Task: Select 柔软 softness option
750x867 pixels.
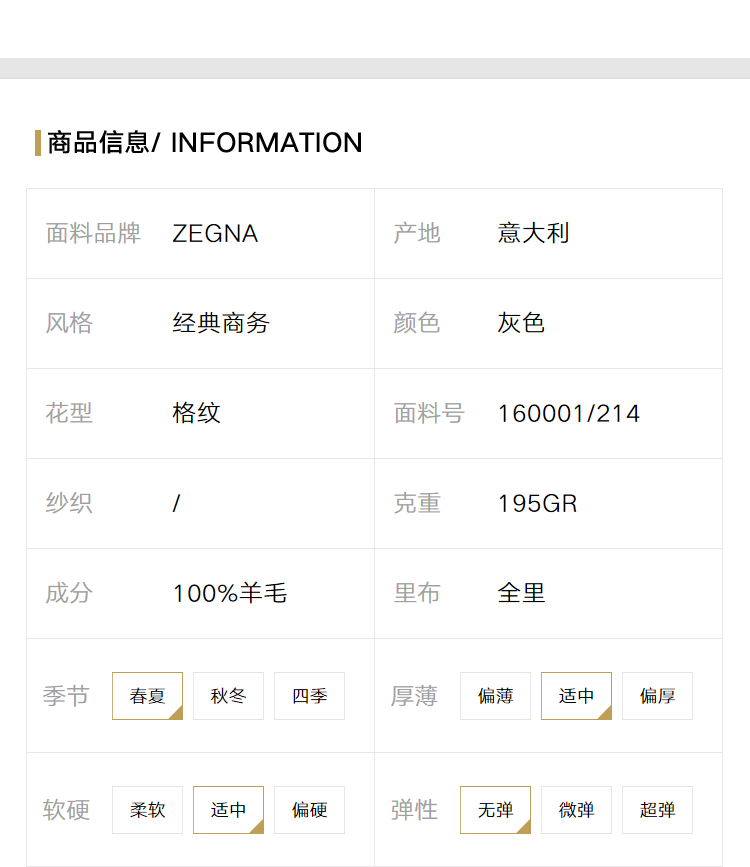Action: pyautogui.click(x=147, y=809)
